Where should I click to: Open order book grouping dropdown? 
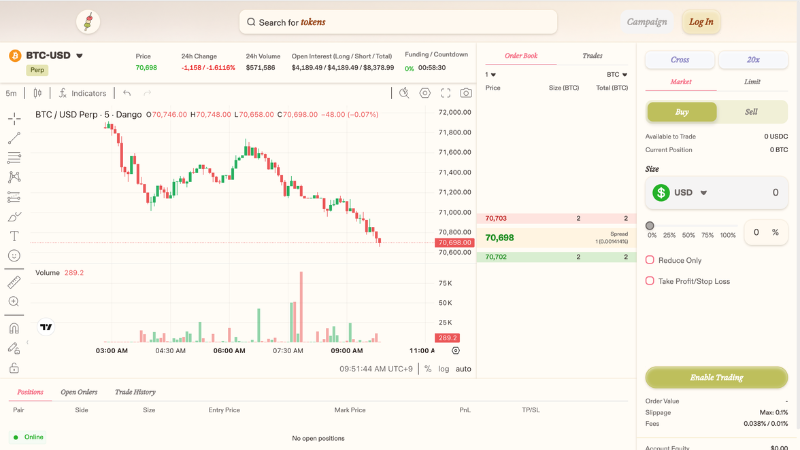coord(490,74)
